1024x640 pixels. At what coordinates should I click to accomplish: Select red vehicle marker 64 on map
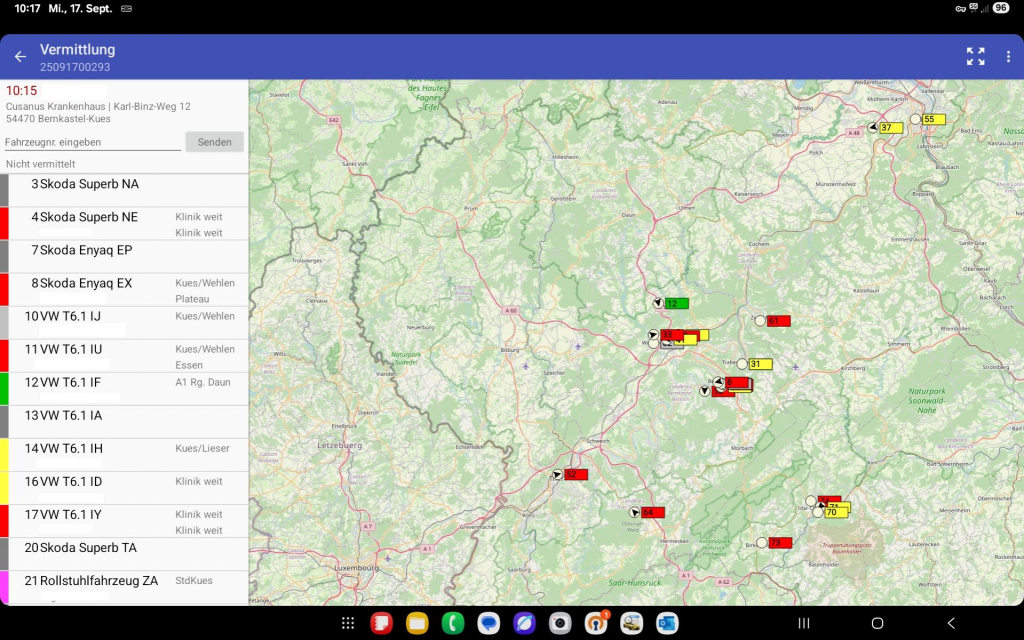652,512
